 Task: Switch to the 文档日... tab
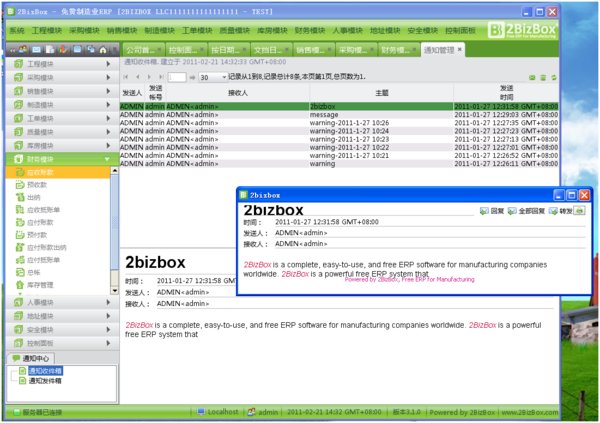[x=270, y=50]
